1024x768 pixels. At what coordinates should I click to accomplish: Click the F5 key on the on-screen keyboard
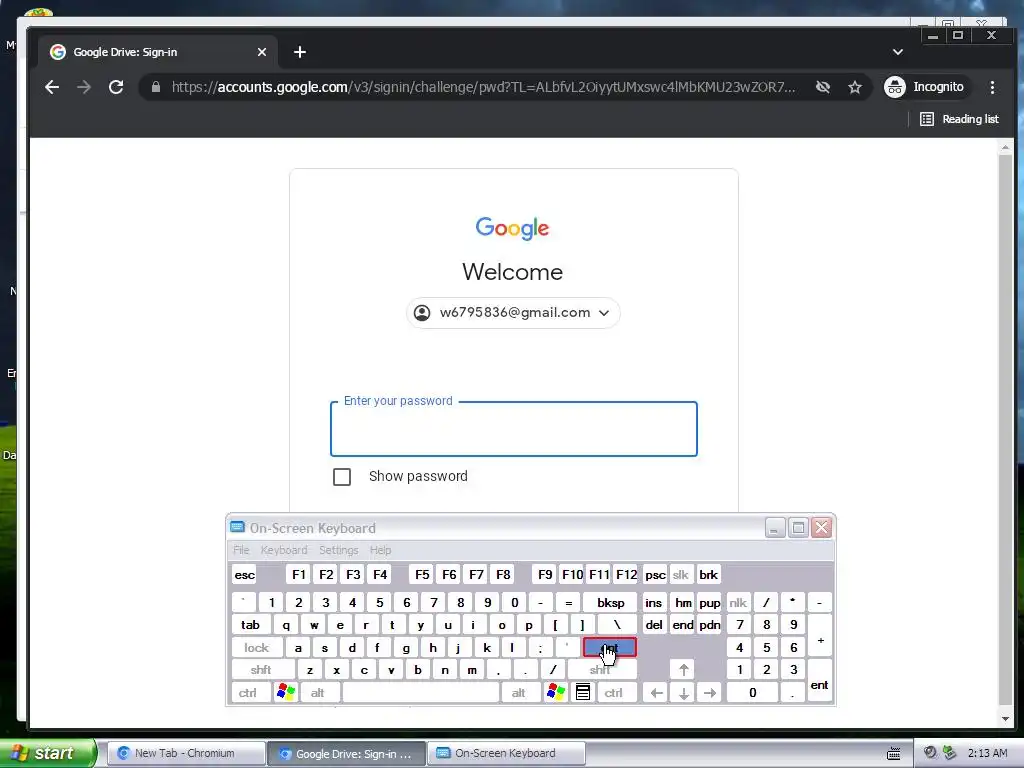(x=422, y=575)
